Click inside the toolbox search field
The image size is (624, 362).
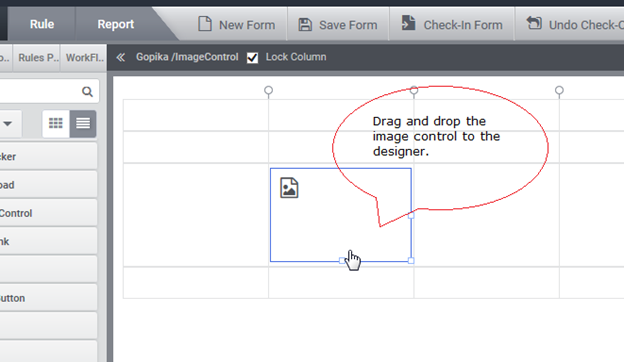tap(40, 92)
